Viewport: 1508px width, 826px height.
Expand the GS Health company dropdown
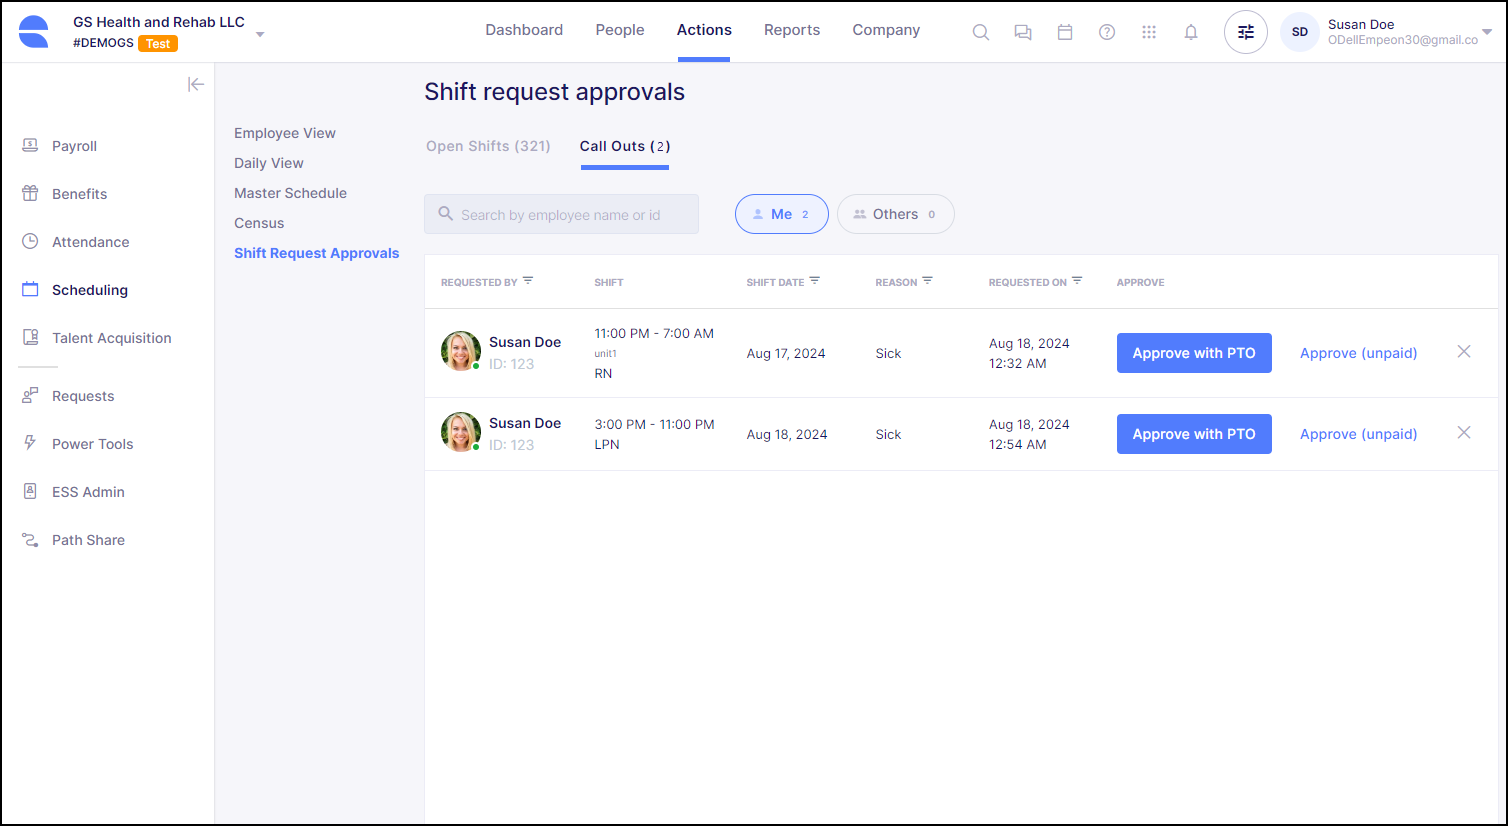click(260, 34)
